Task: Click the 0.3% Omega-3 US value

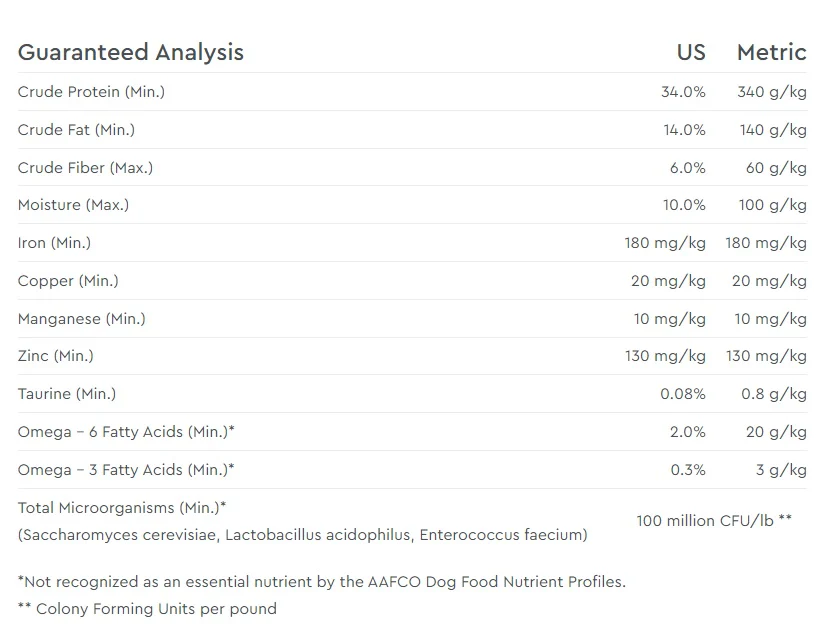Action: point(688,469)
